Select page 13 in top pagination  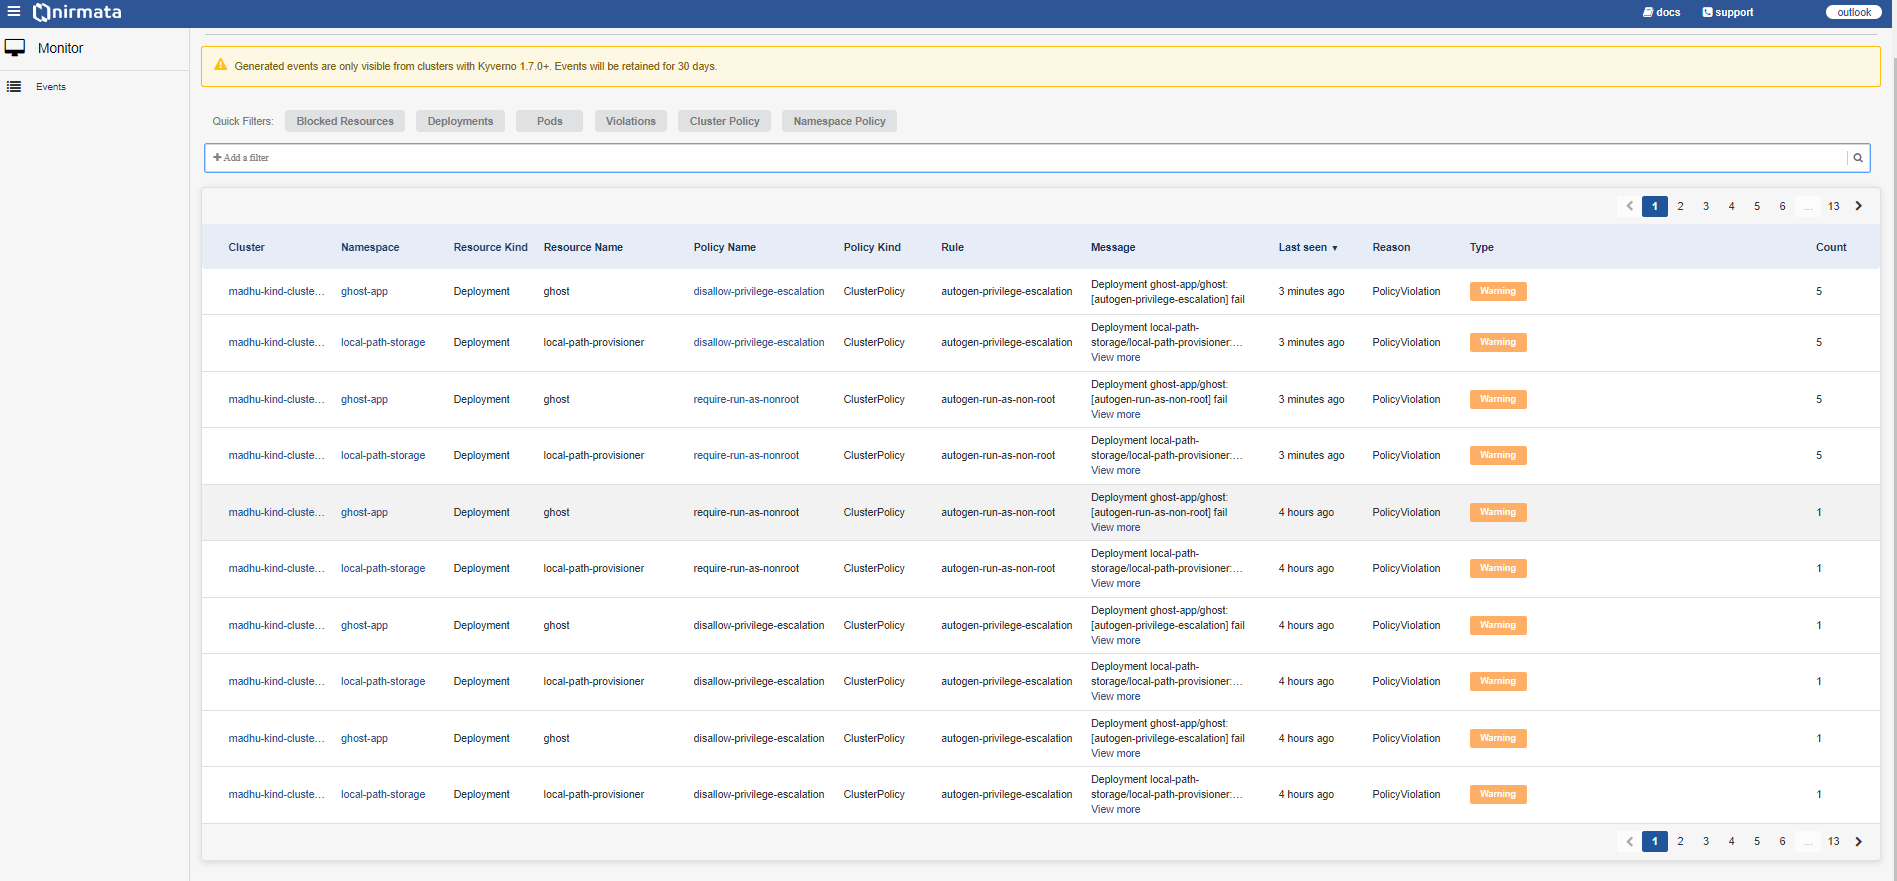(x=1833, y=206)
